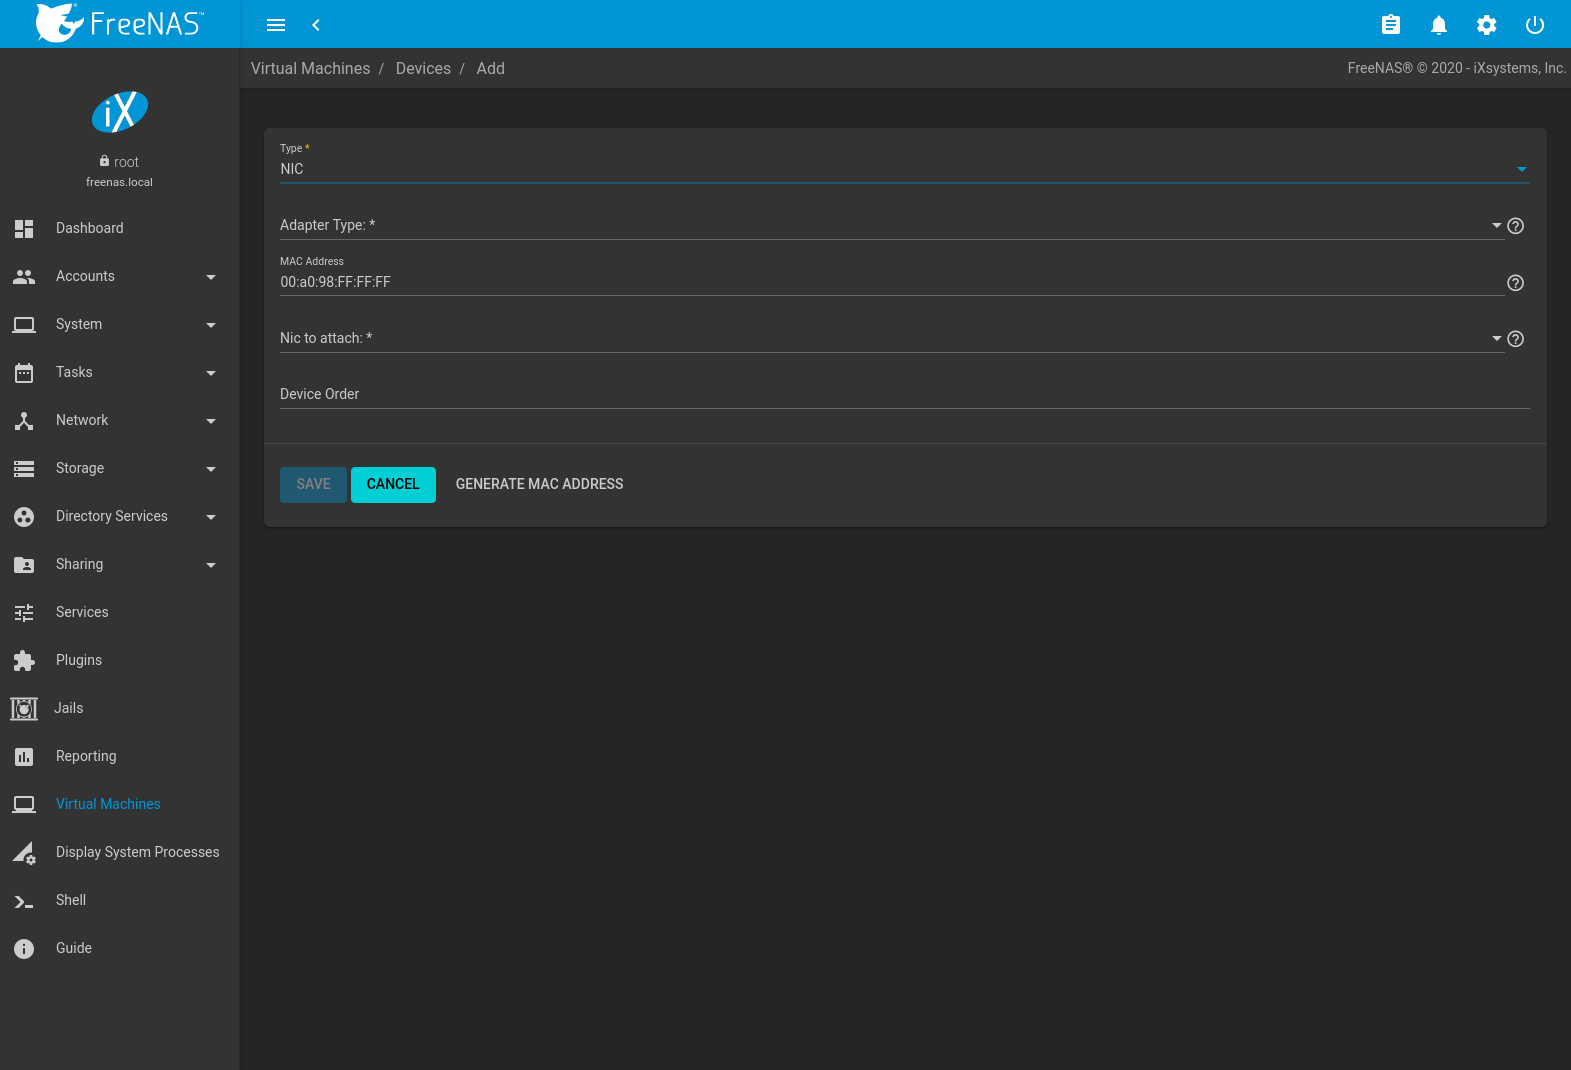Click the Device Order input field
The width and height of the screenshot is (1571, 1070).
(x=900, y=395)
